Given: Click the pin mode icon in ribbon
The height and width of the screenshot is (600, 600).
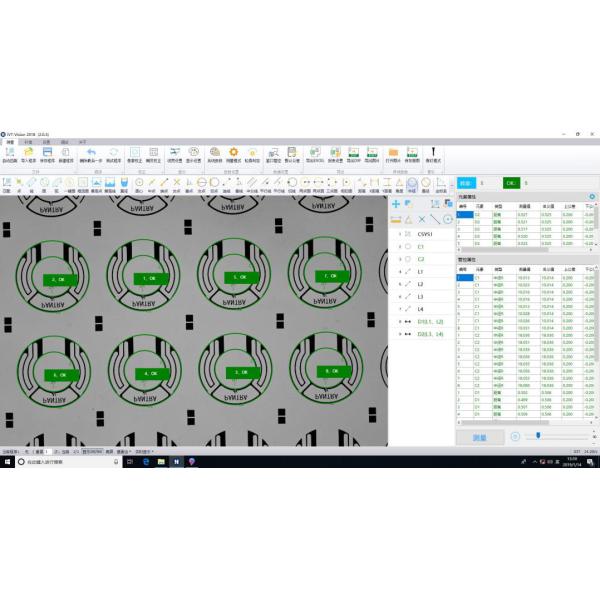Looking at the screenshot, I should [x=433, y=152].
